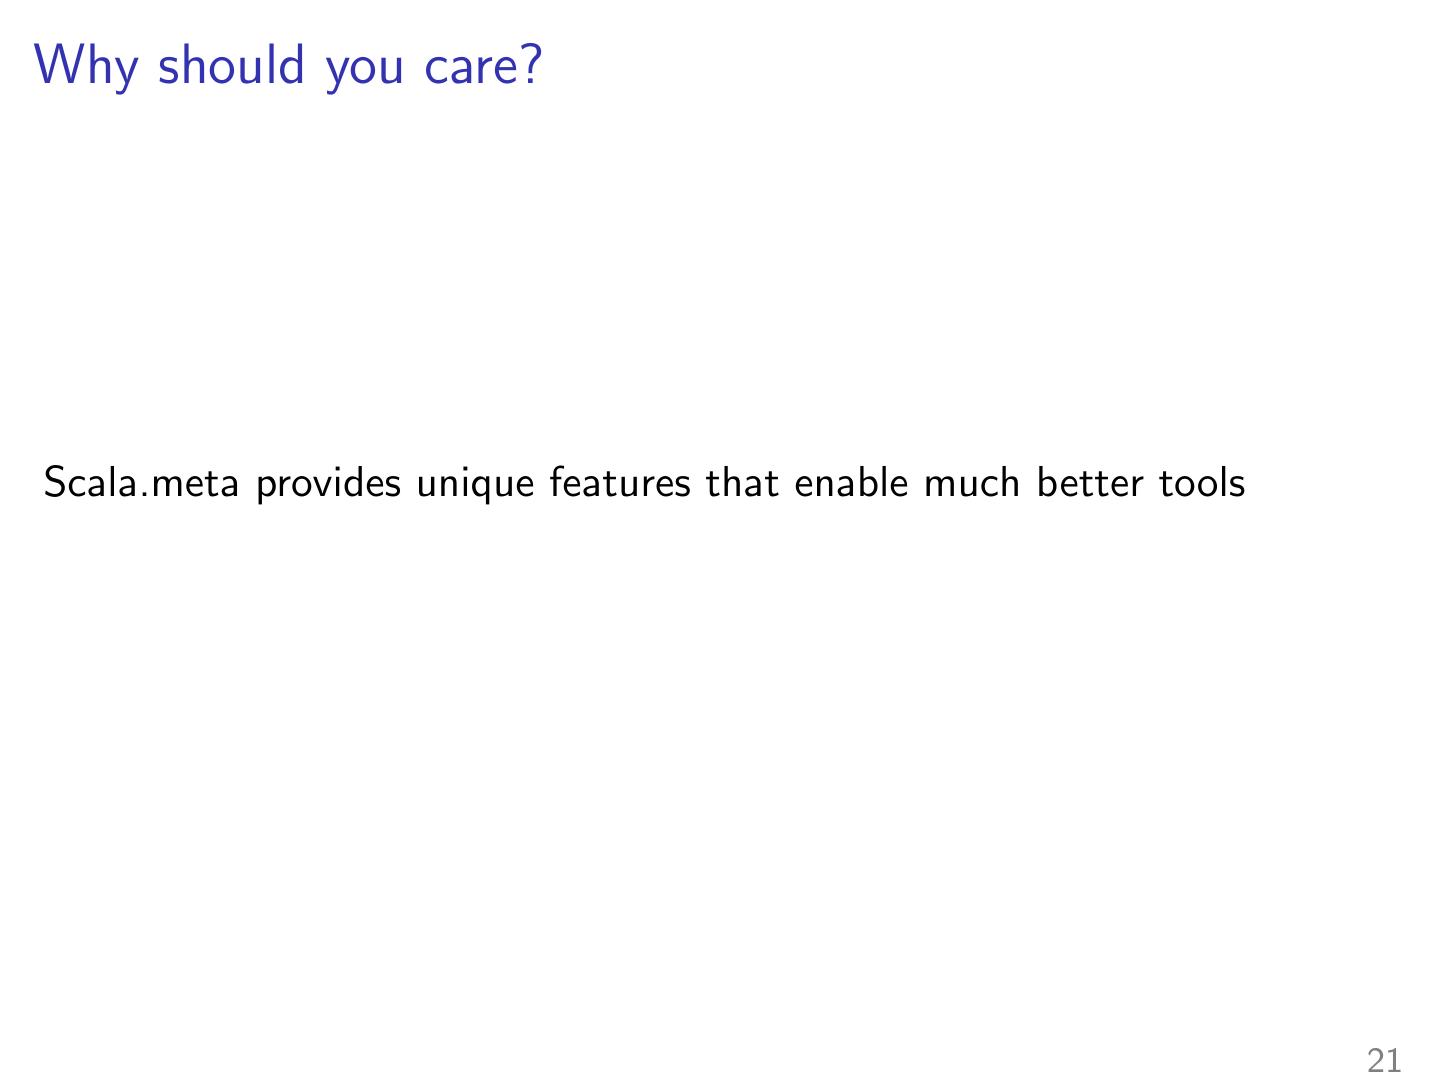Click the word "provides" in the body sentence
The image size is (1441, 1081).
pos(329,483)
